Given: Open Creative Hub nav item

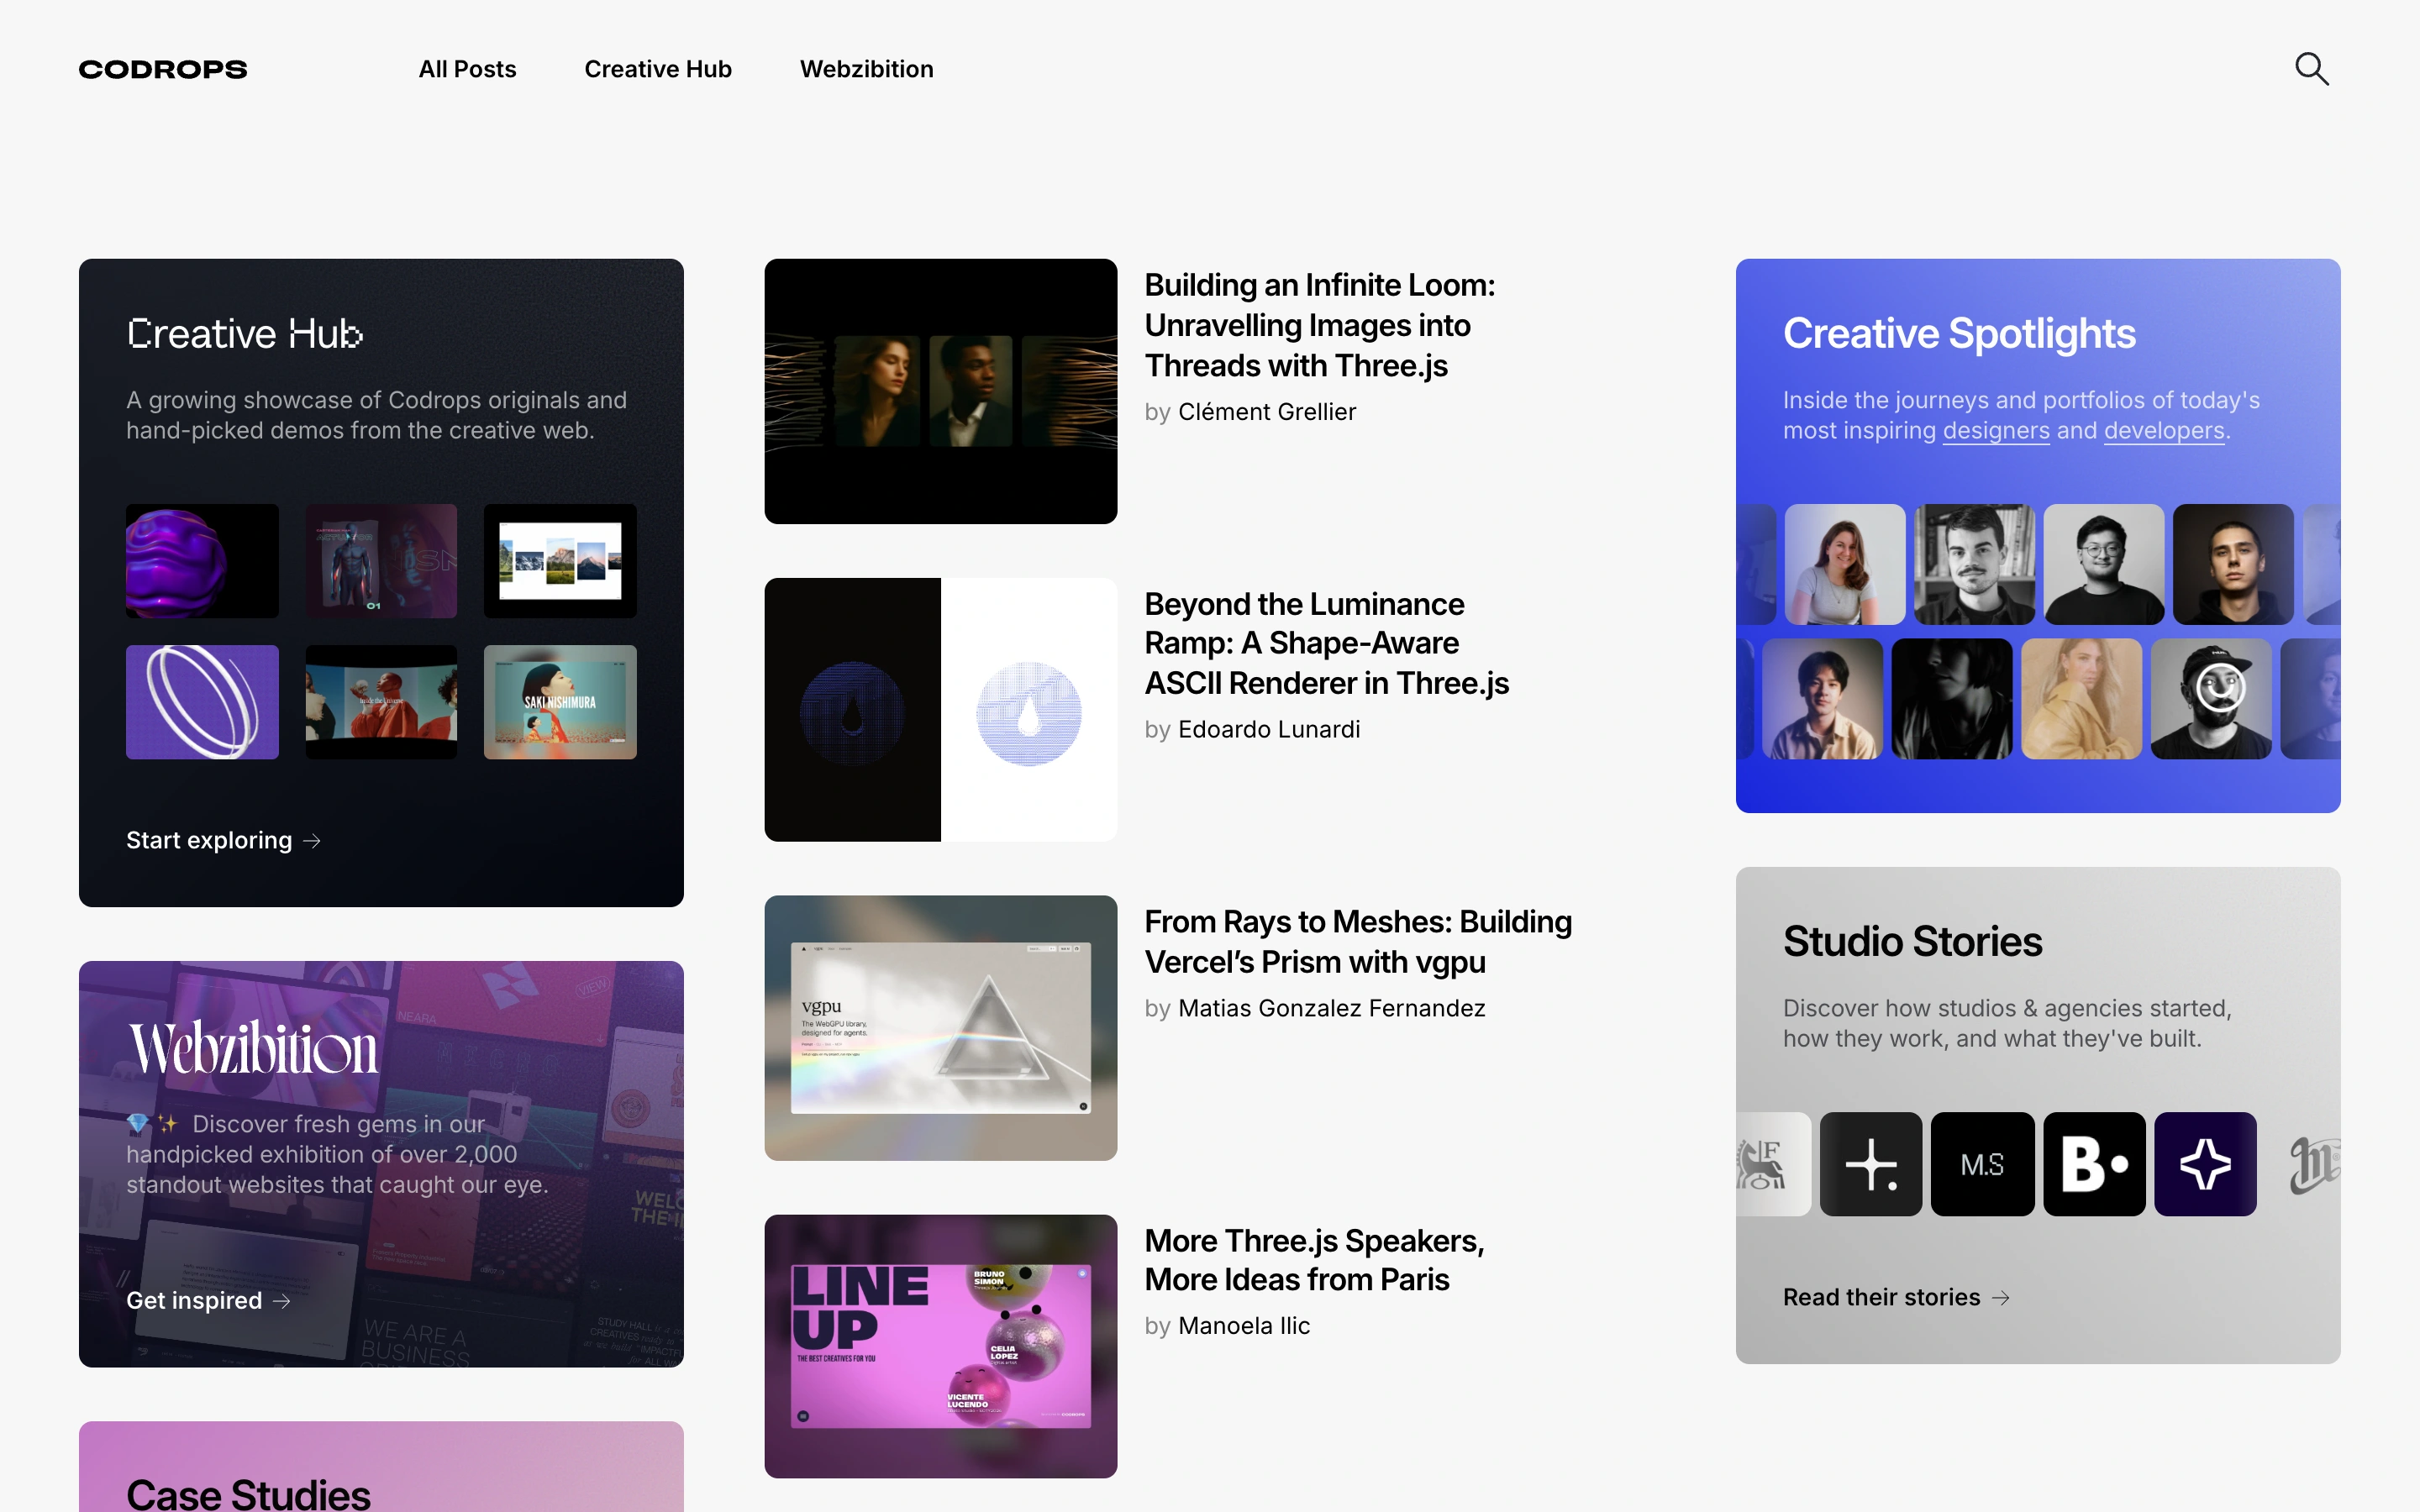Looking at the screenshot, I should click(x=658, y=69).
